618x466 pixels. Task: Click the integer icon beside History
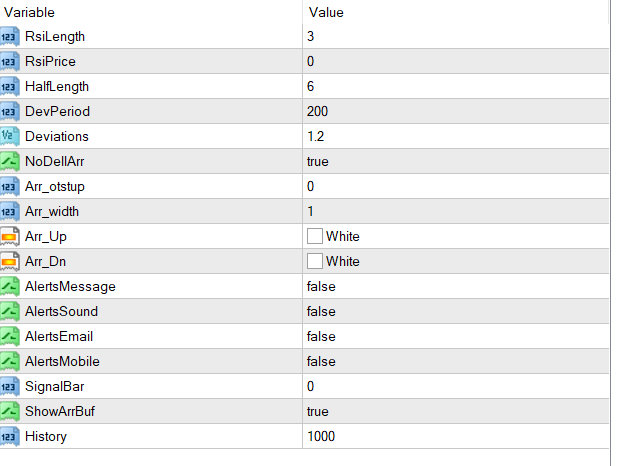[x=10, y=437]
